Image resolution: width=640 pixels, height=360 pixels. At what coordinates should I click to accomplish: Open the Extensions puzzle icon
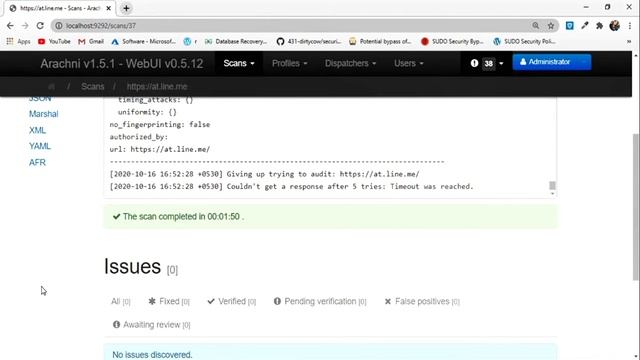[x=599, y=26]
